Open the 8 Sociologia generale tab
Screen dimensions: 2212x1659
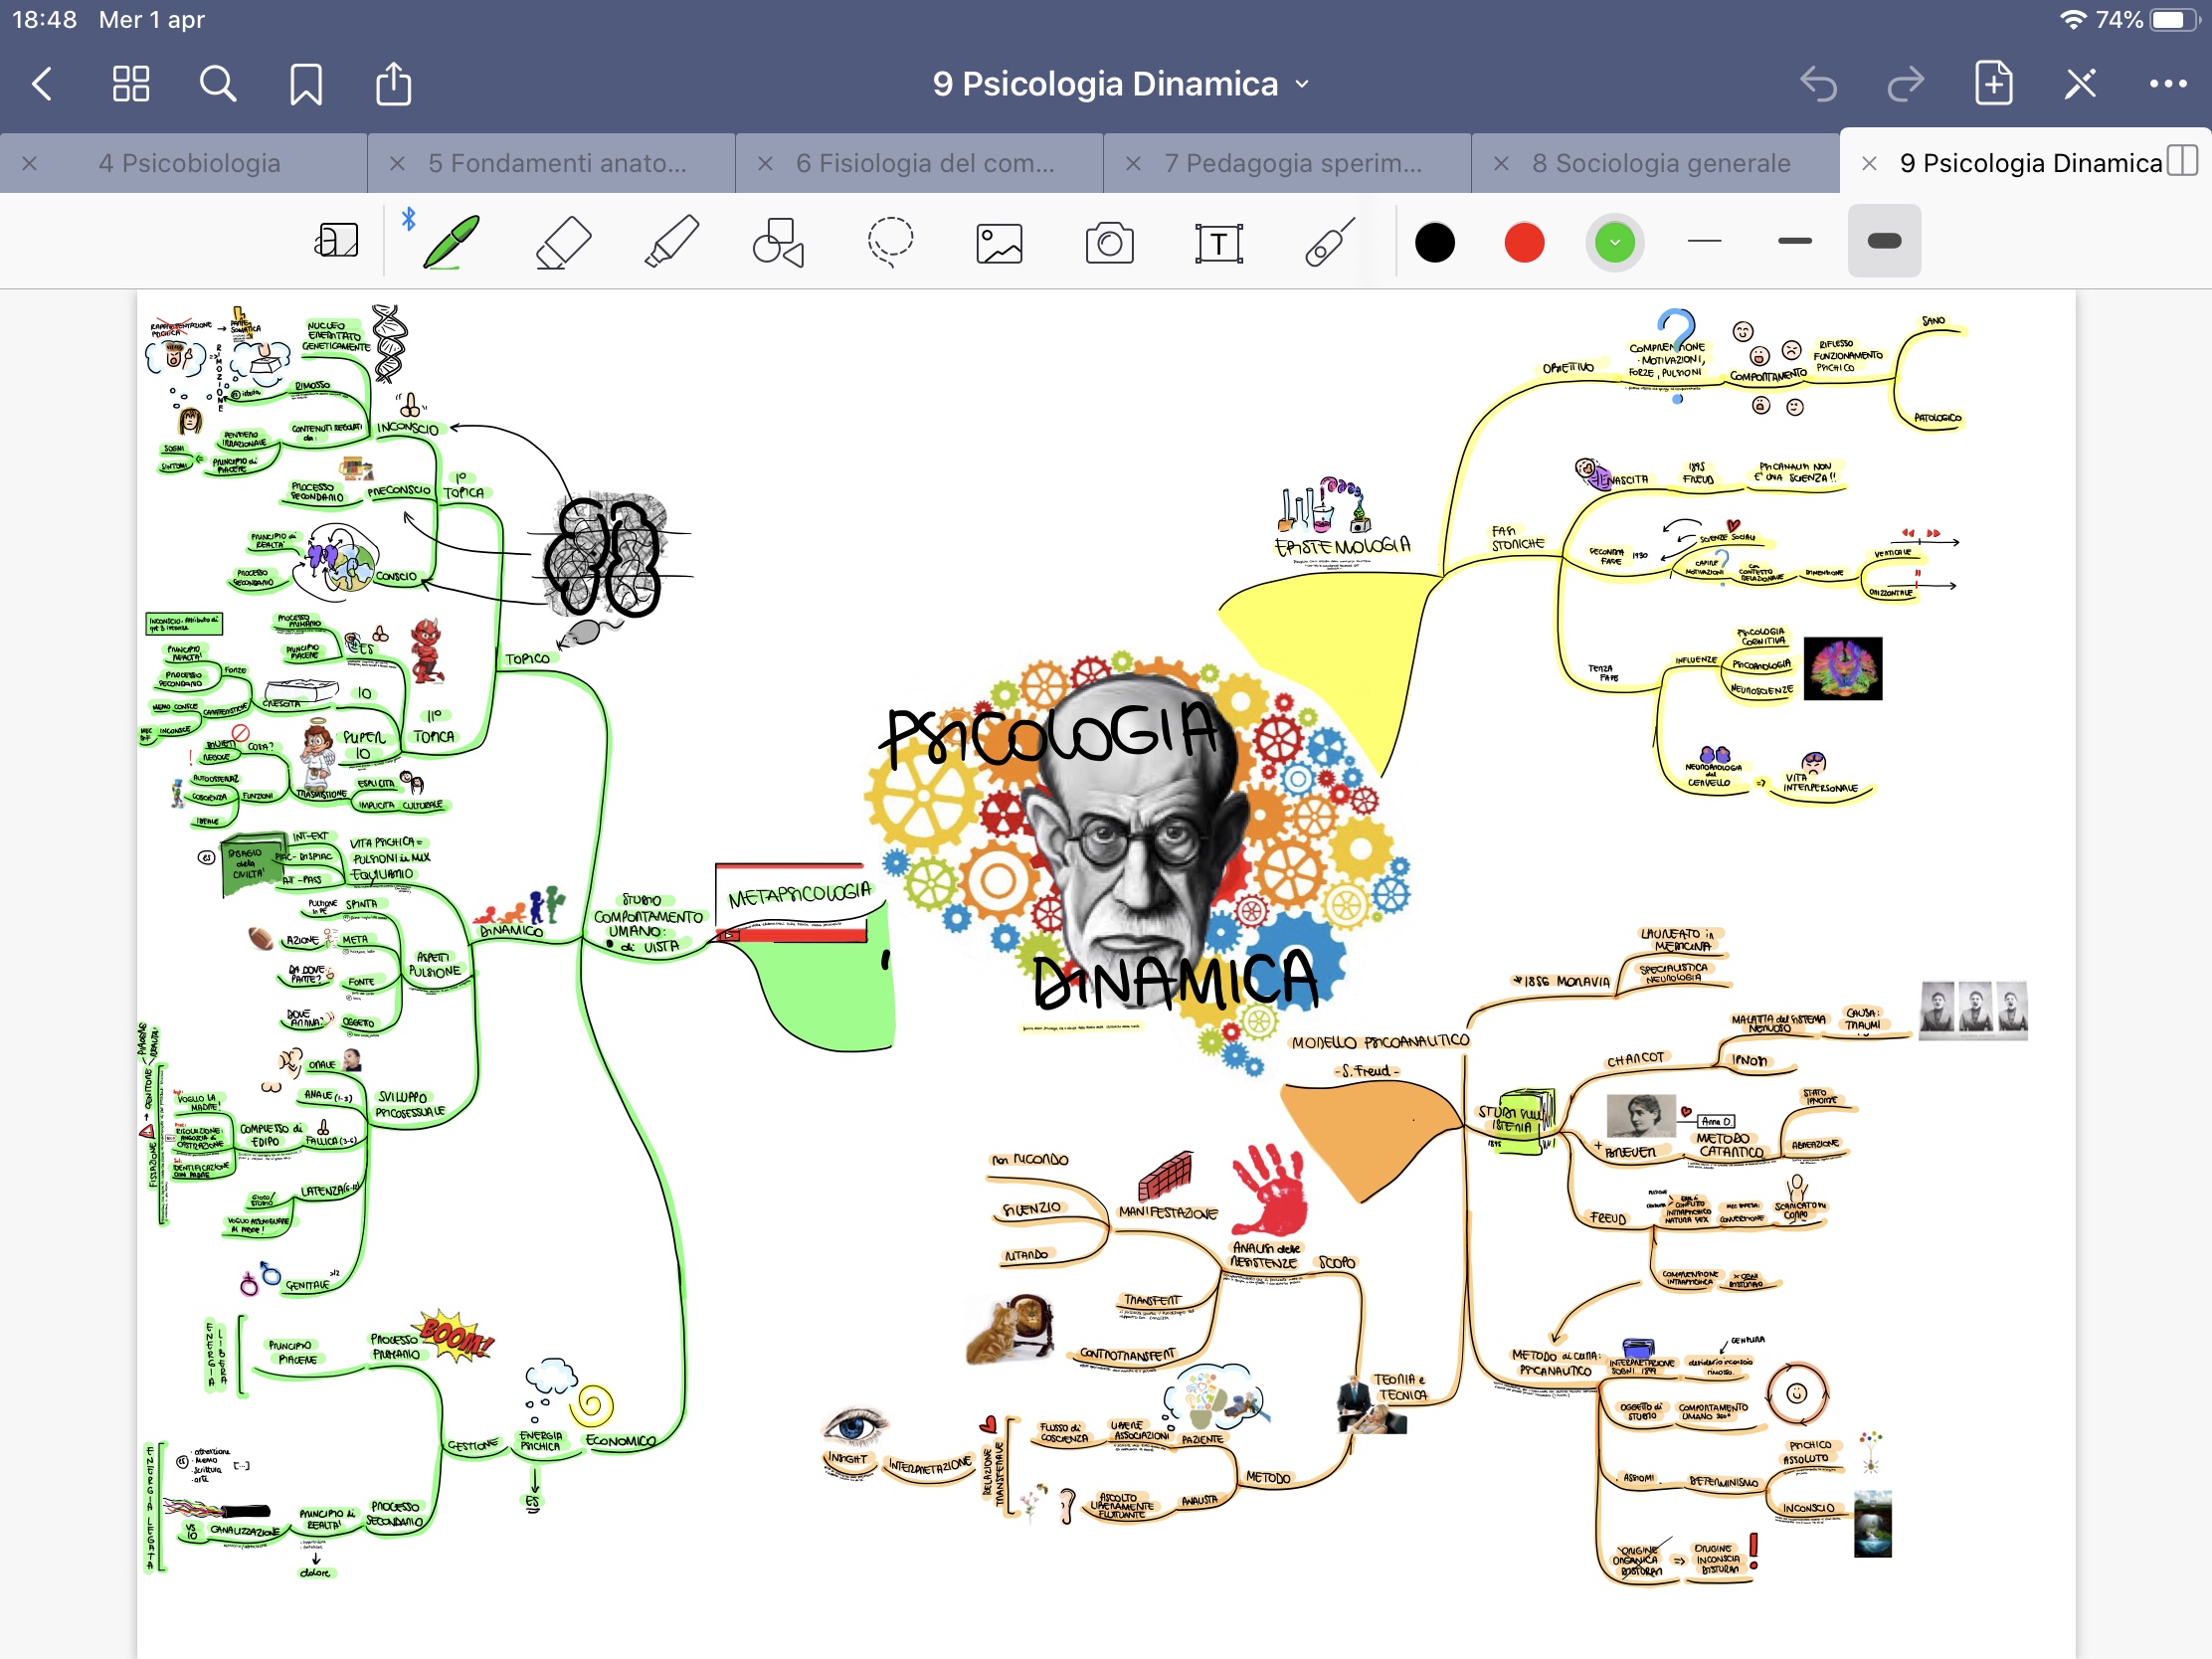(1660, 163)
